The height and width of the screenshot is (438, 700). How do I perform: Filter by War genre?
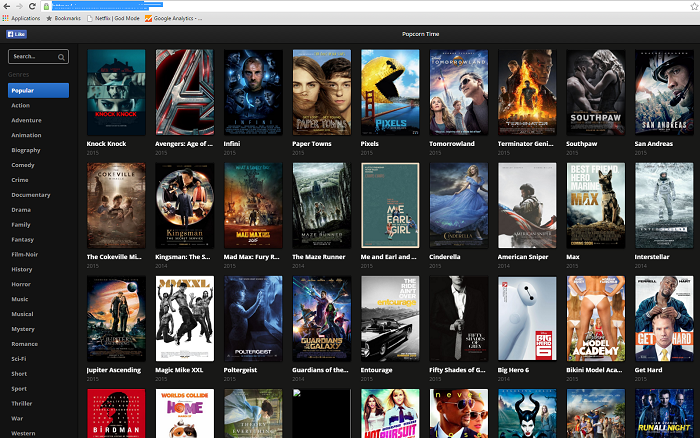[x=17, y=418]
